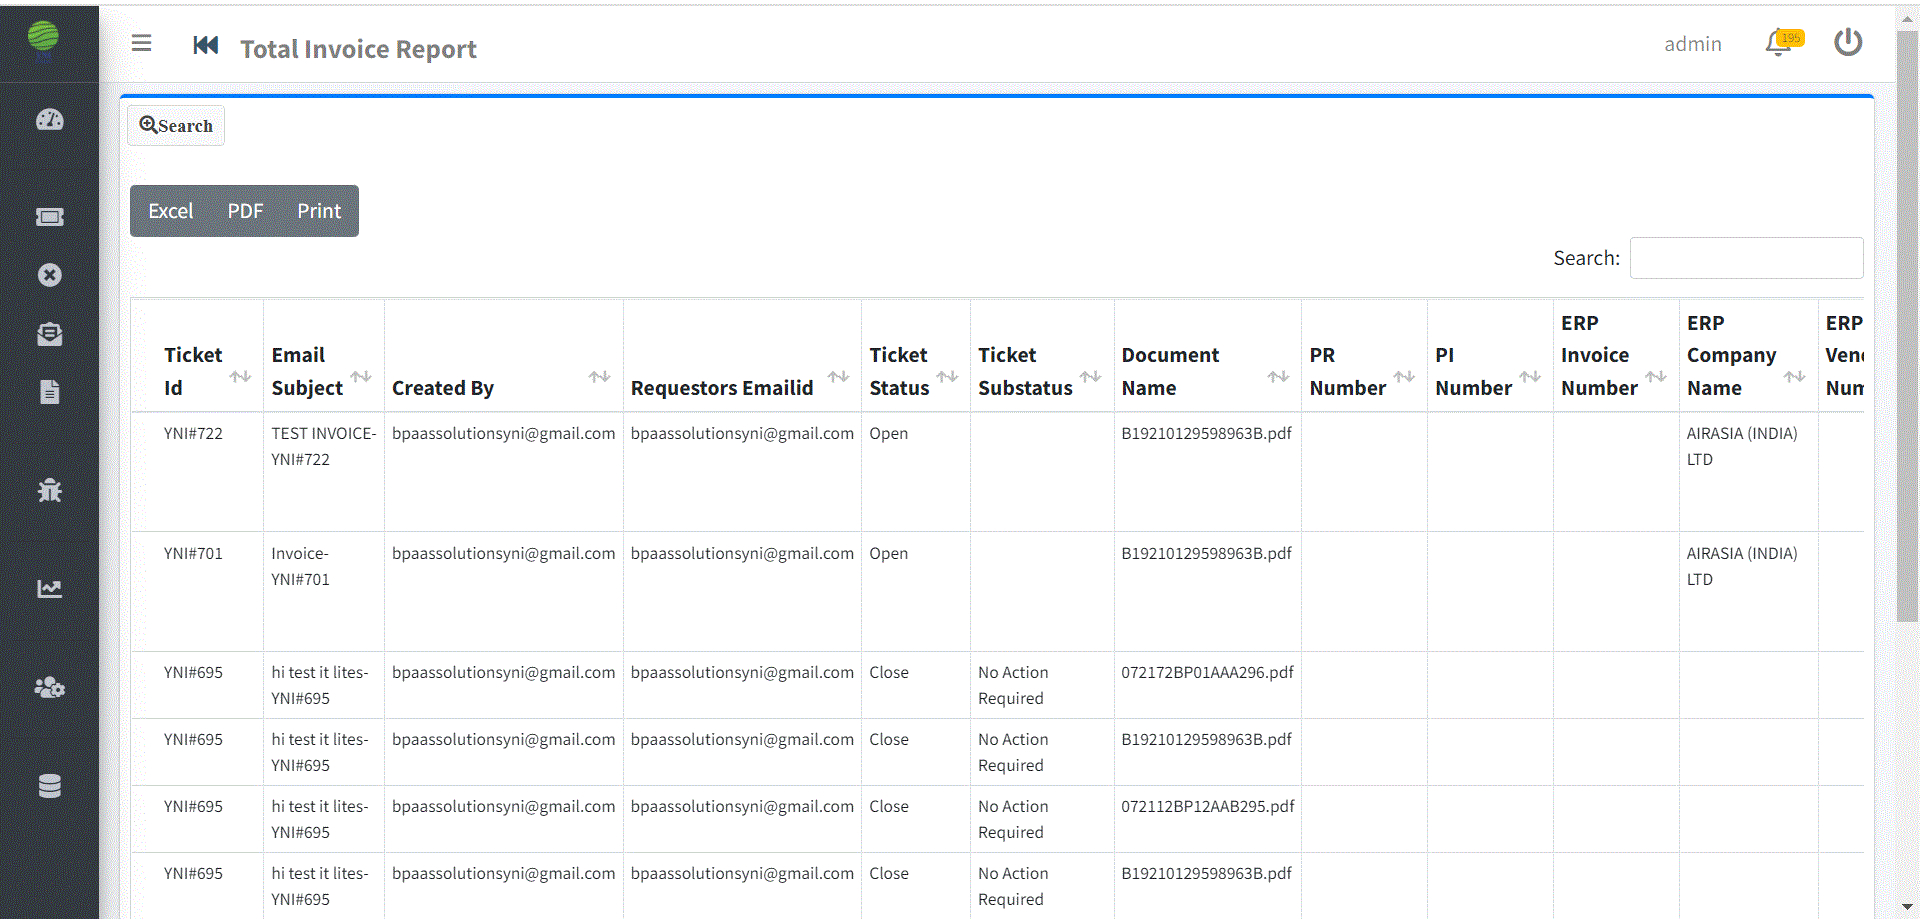
Task: Toggle the hamburger menu icon
Action: (142, 43)
